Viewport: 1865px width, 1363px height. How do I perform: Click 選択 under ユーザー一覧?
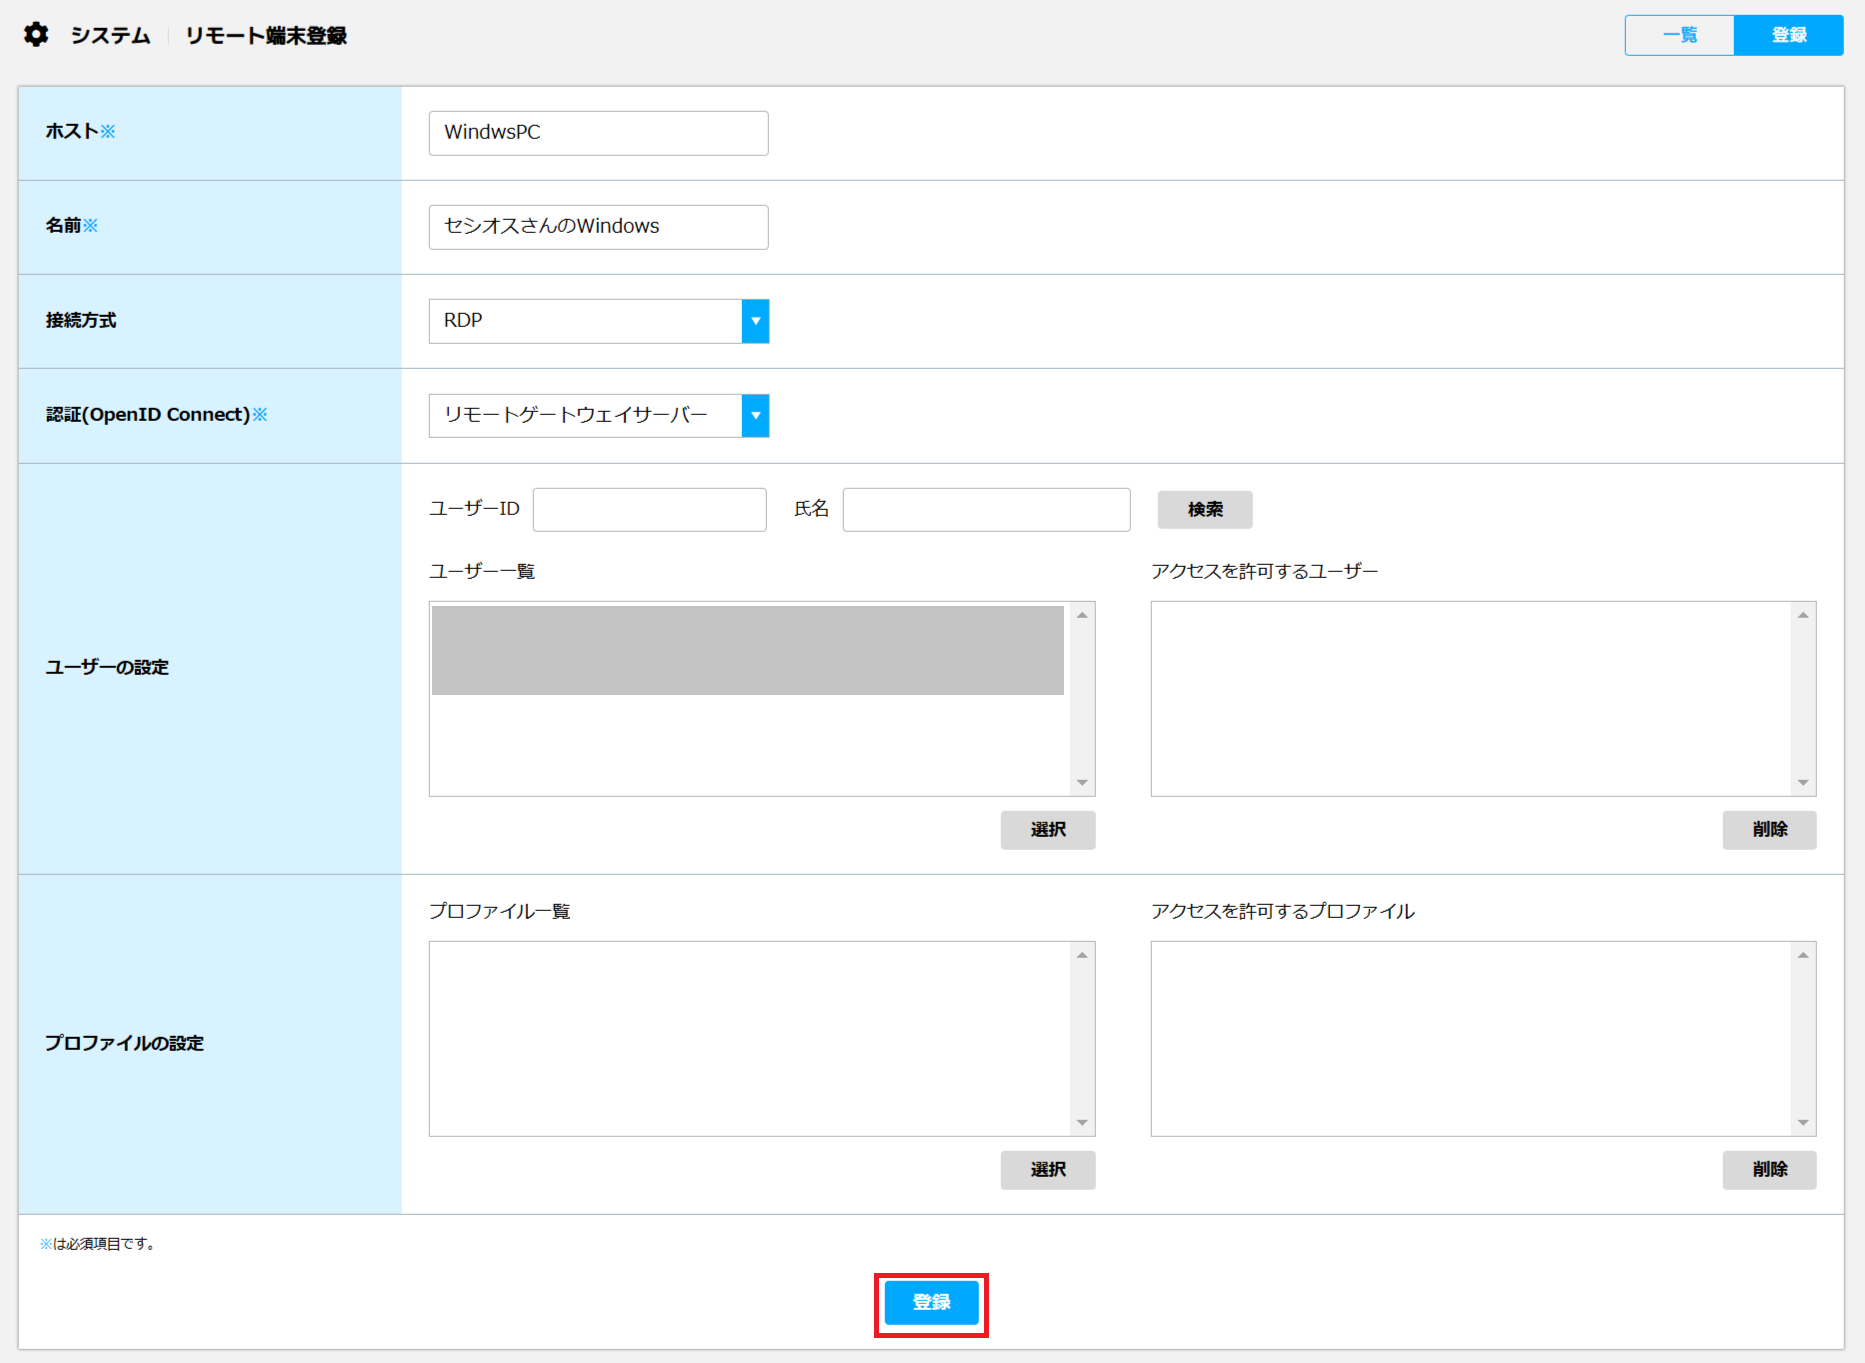click(x=1048, y=830)
